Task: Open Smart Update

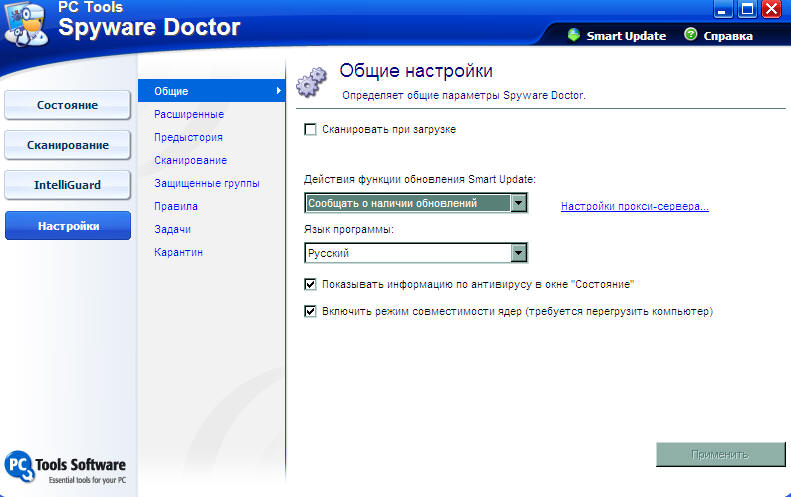Action: pyautogui.click(x=626, y=36)
